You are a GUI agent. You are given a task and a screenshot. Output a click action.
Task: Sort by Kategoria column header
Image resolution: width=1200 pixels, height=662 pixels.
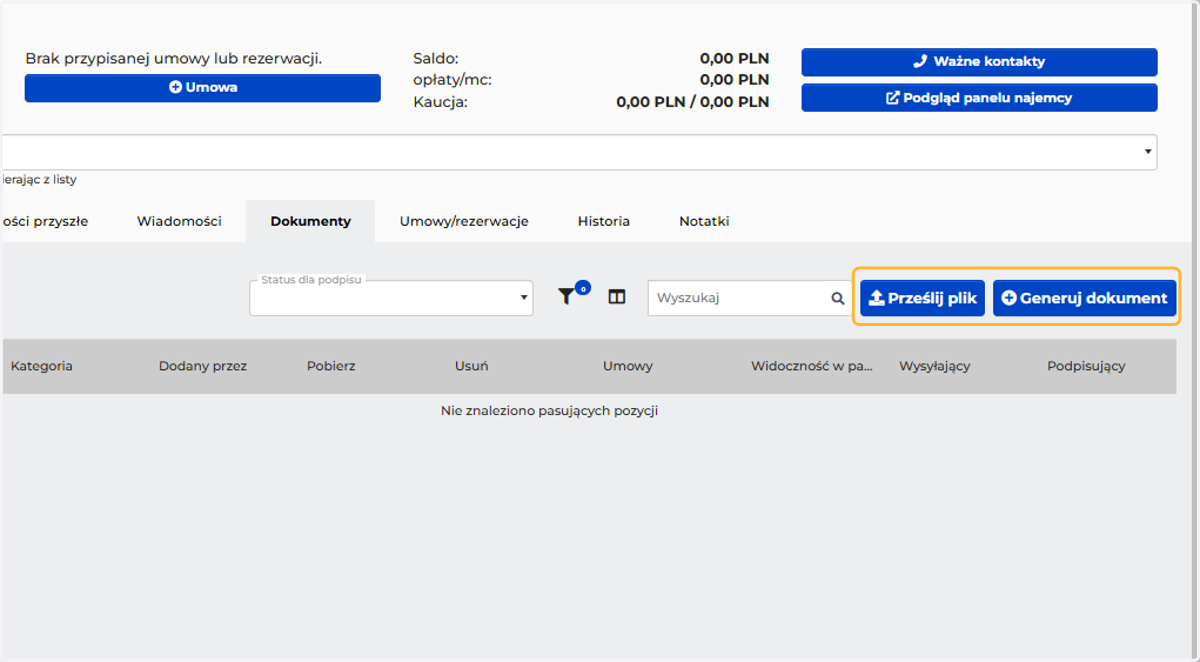click(42, 366)
